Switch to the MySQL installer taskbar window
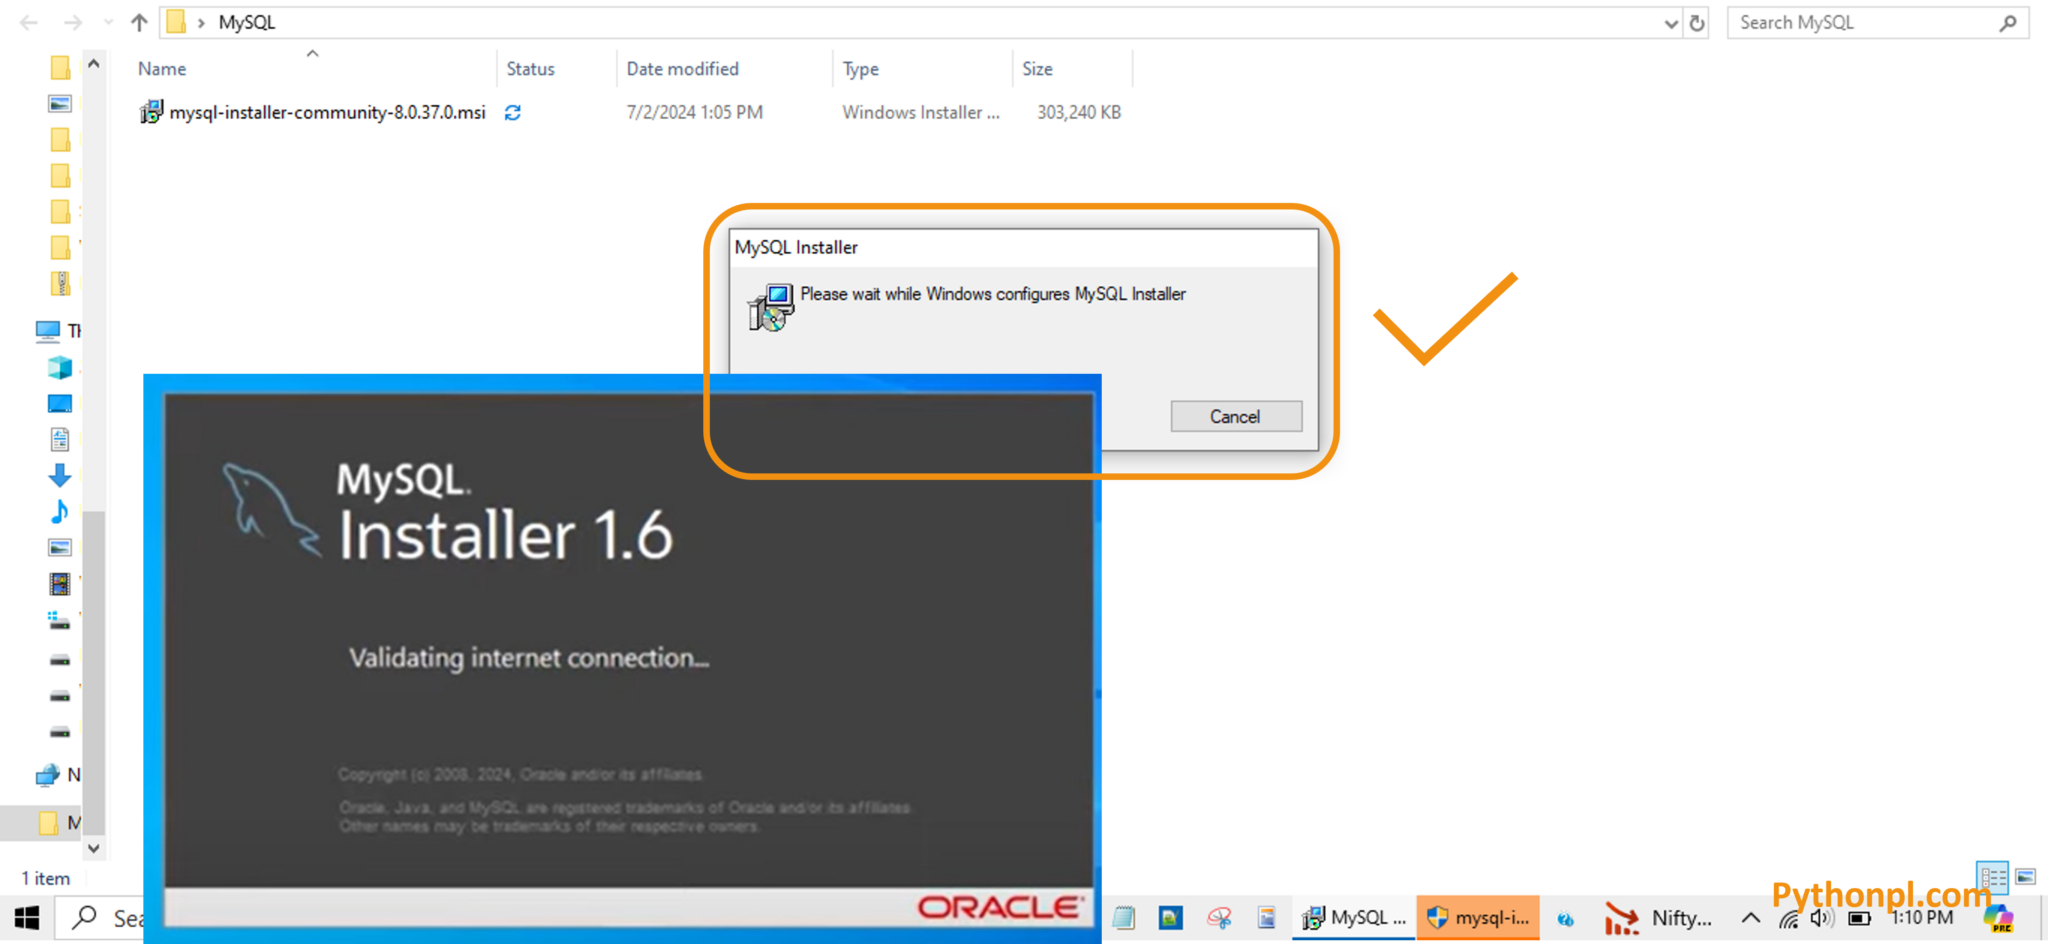 [1353, 917]
